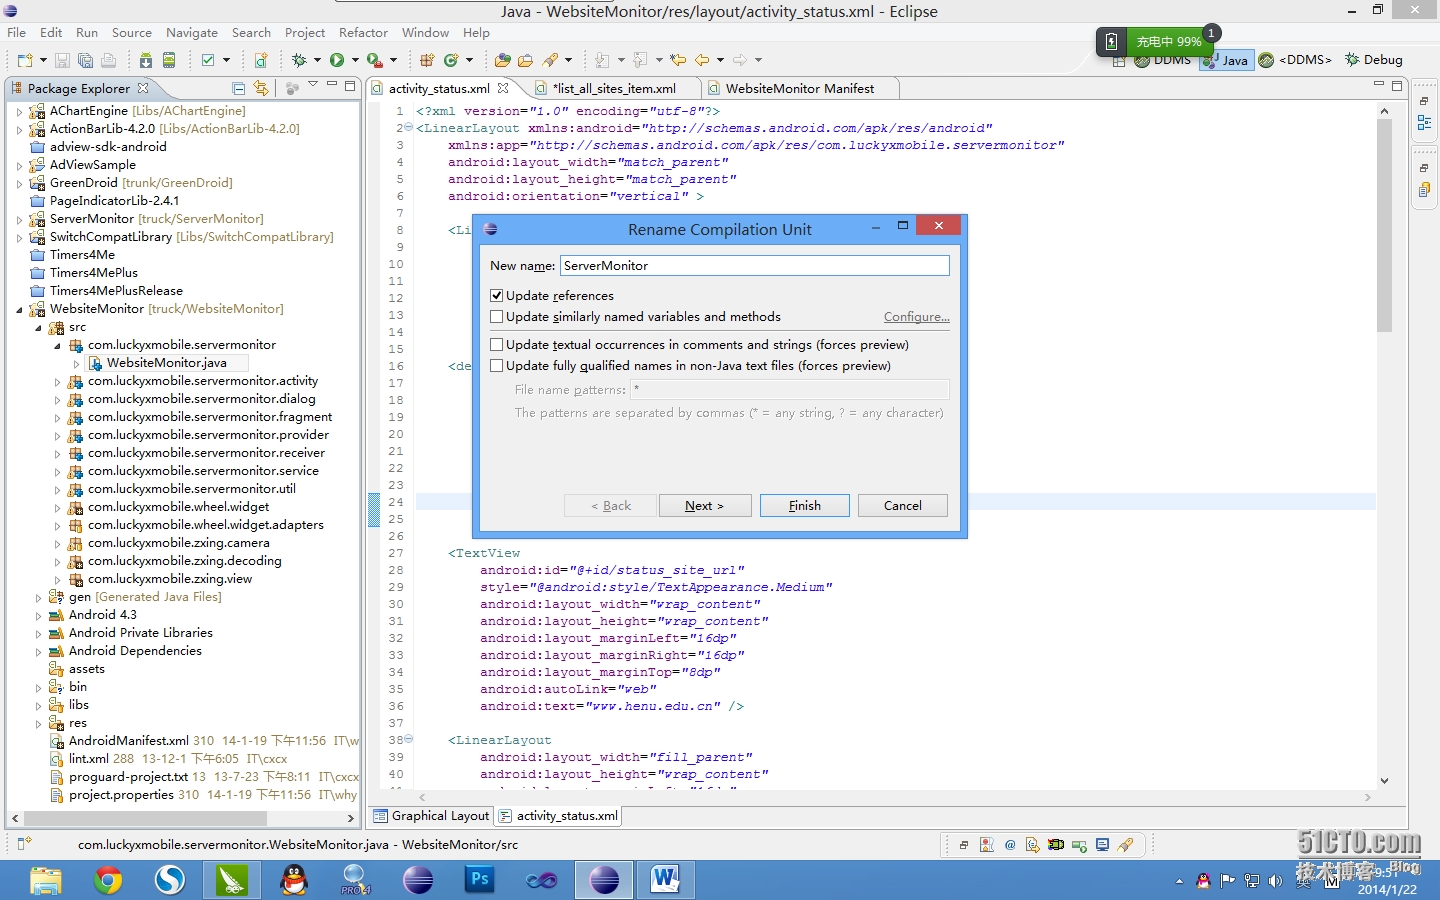Select the lint.xml file

pos(88,759)
